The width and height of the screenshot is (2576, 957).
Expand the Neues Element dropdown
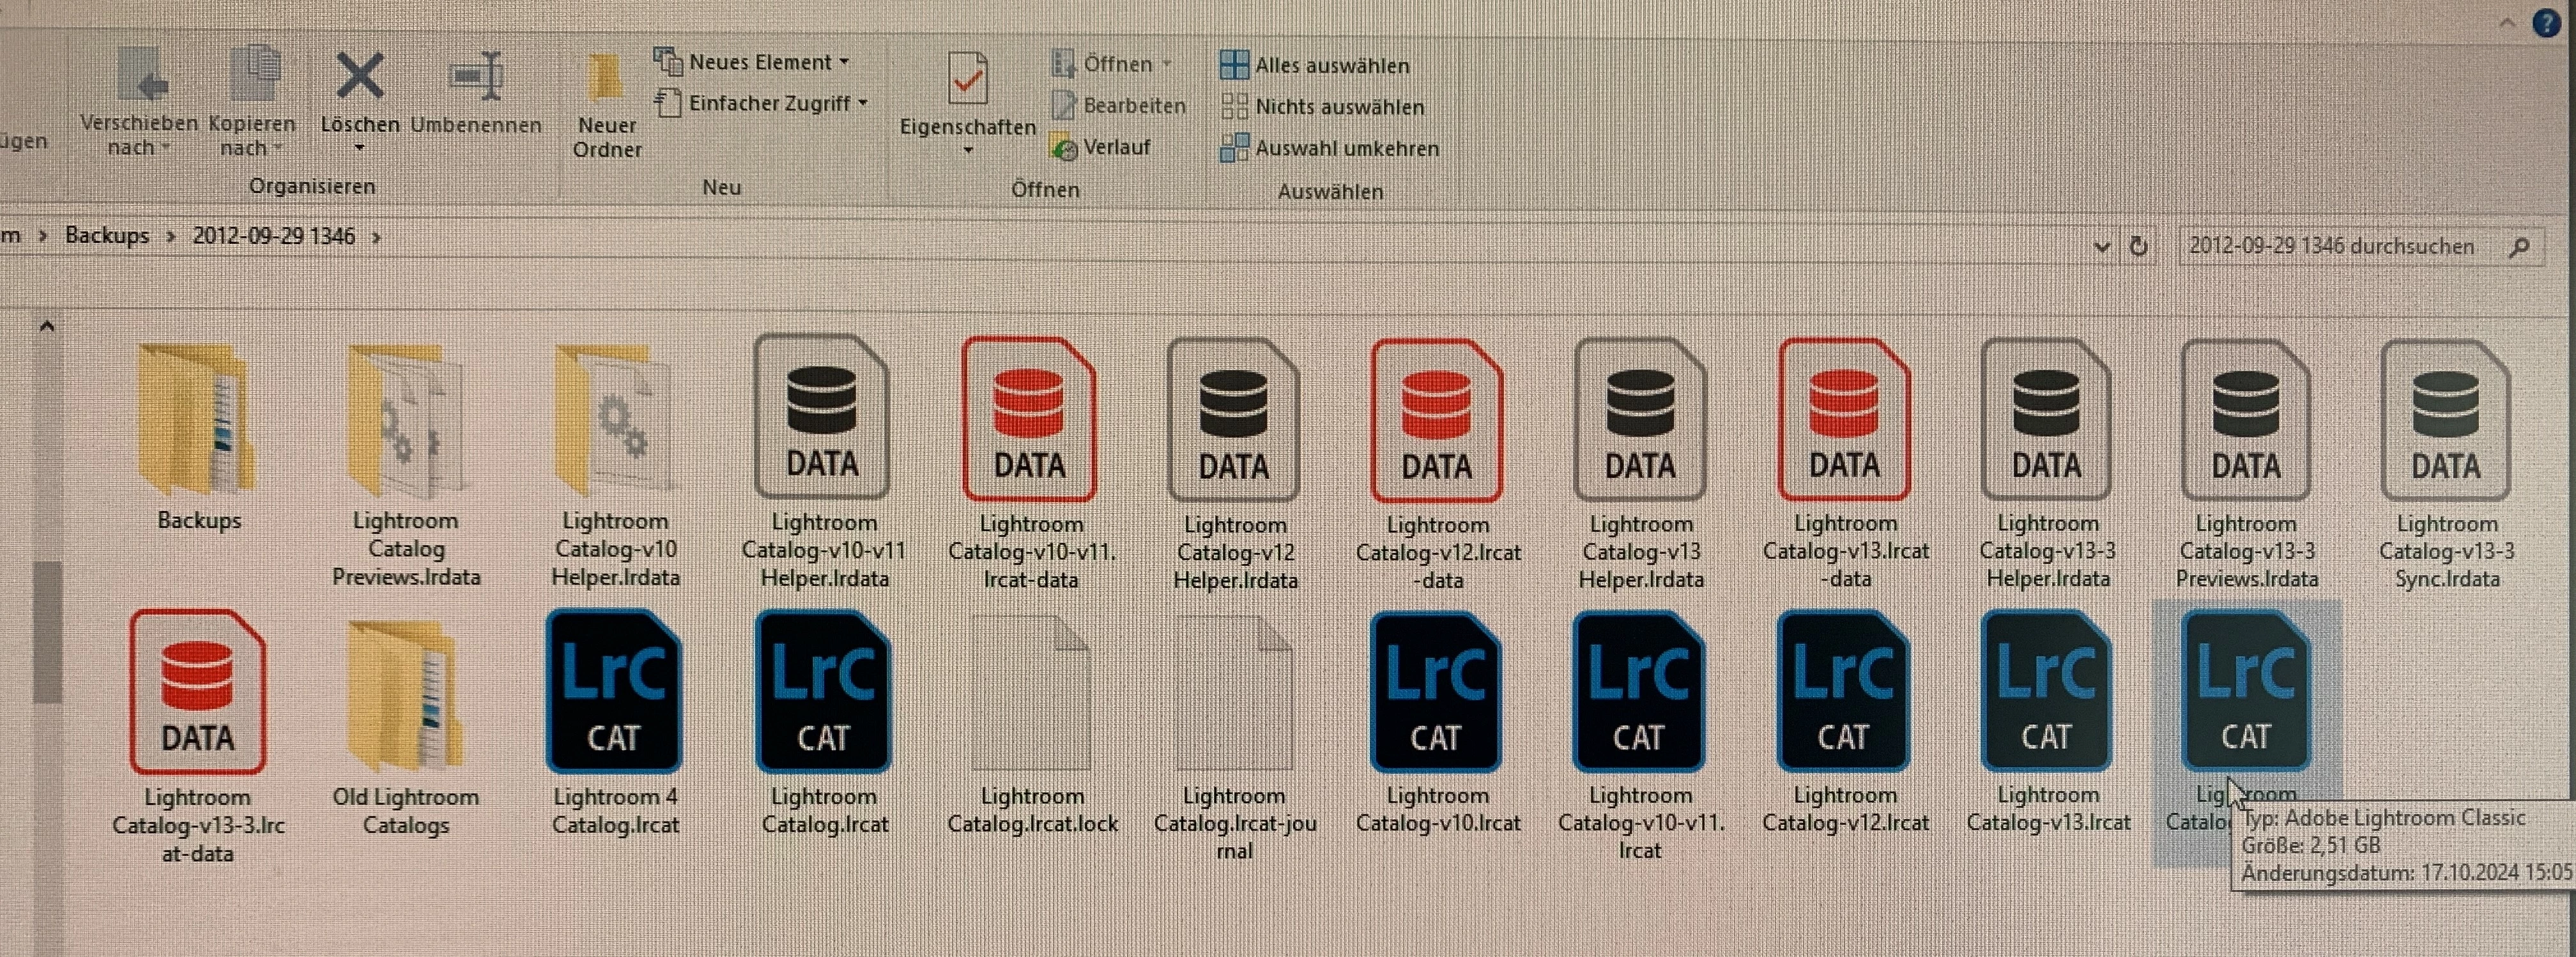click(x=751, y=62)
